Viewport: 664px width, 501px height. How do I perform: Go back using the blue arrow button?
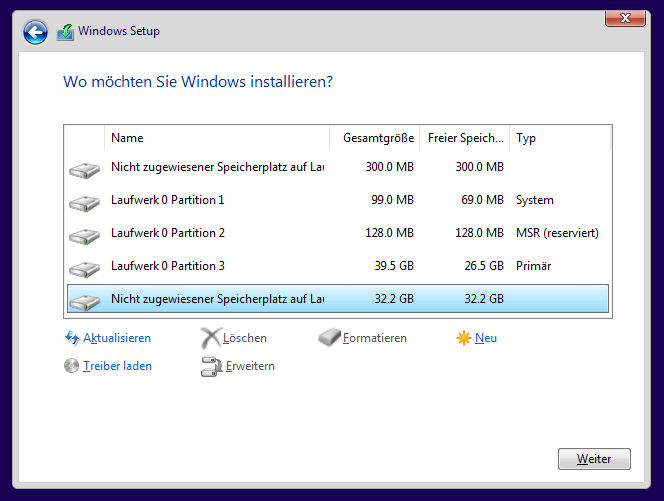tap(35, 32)
